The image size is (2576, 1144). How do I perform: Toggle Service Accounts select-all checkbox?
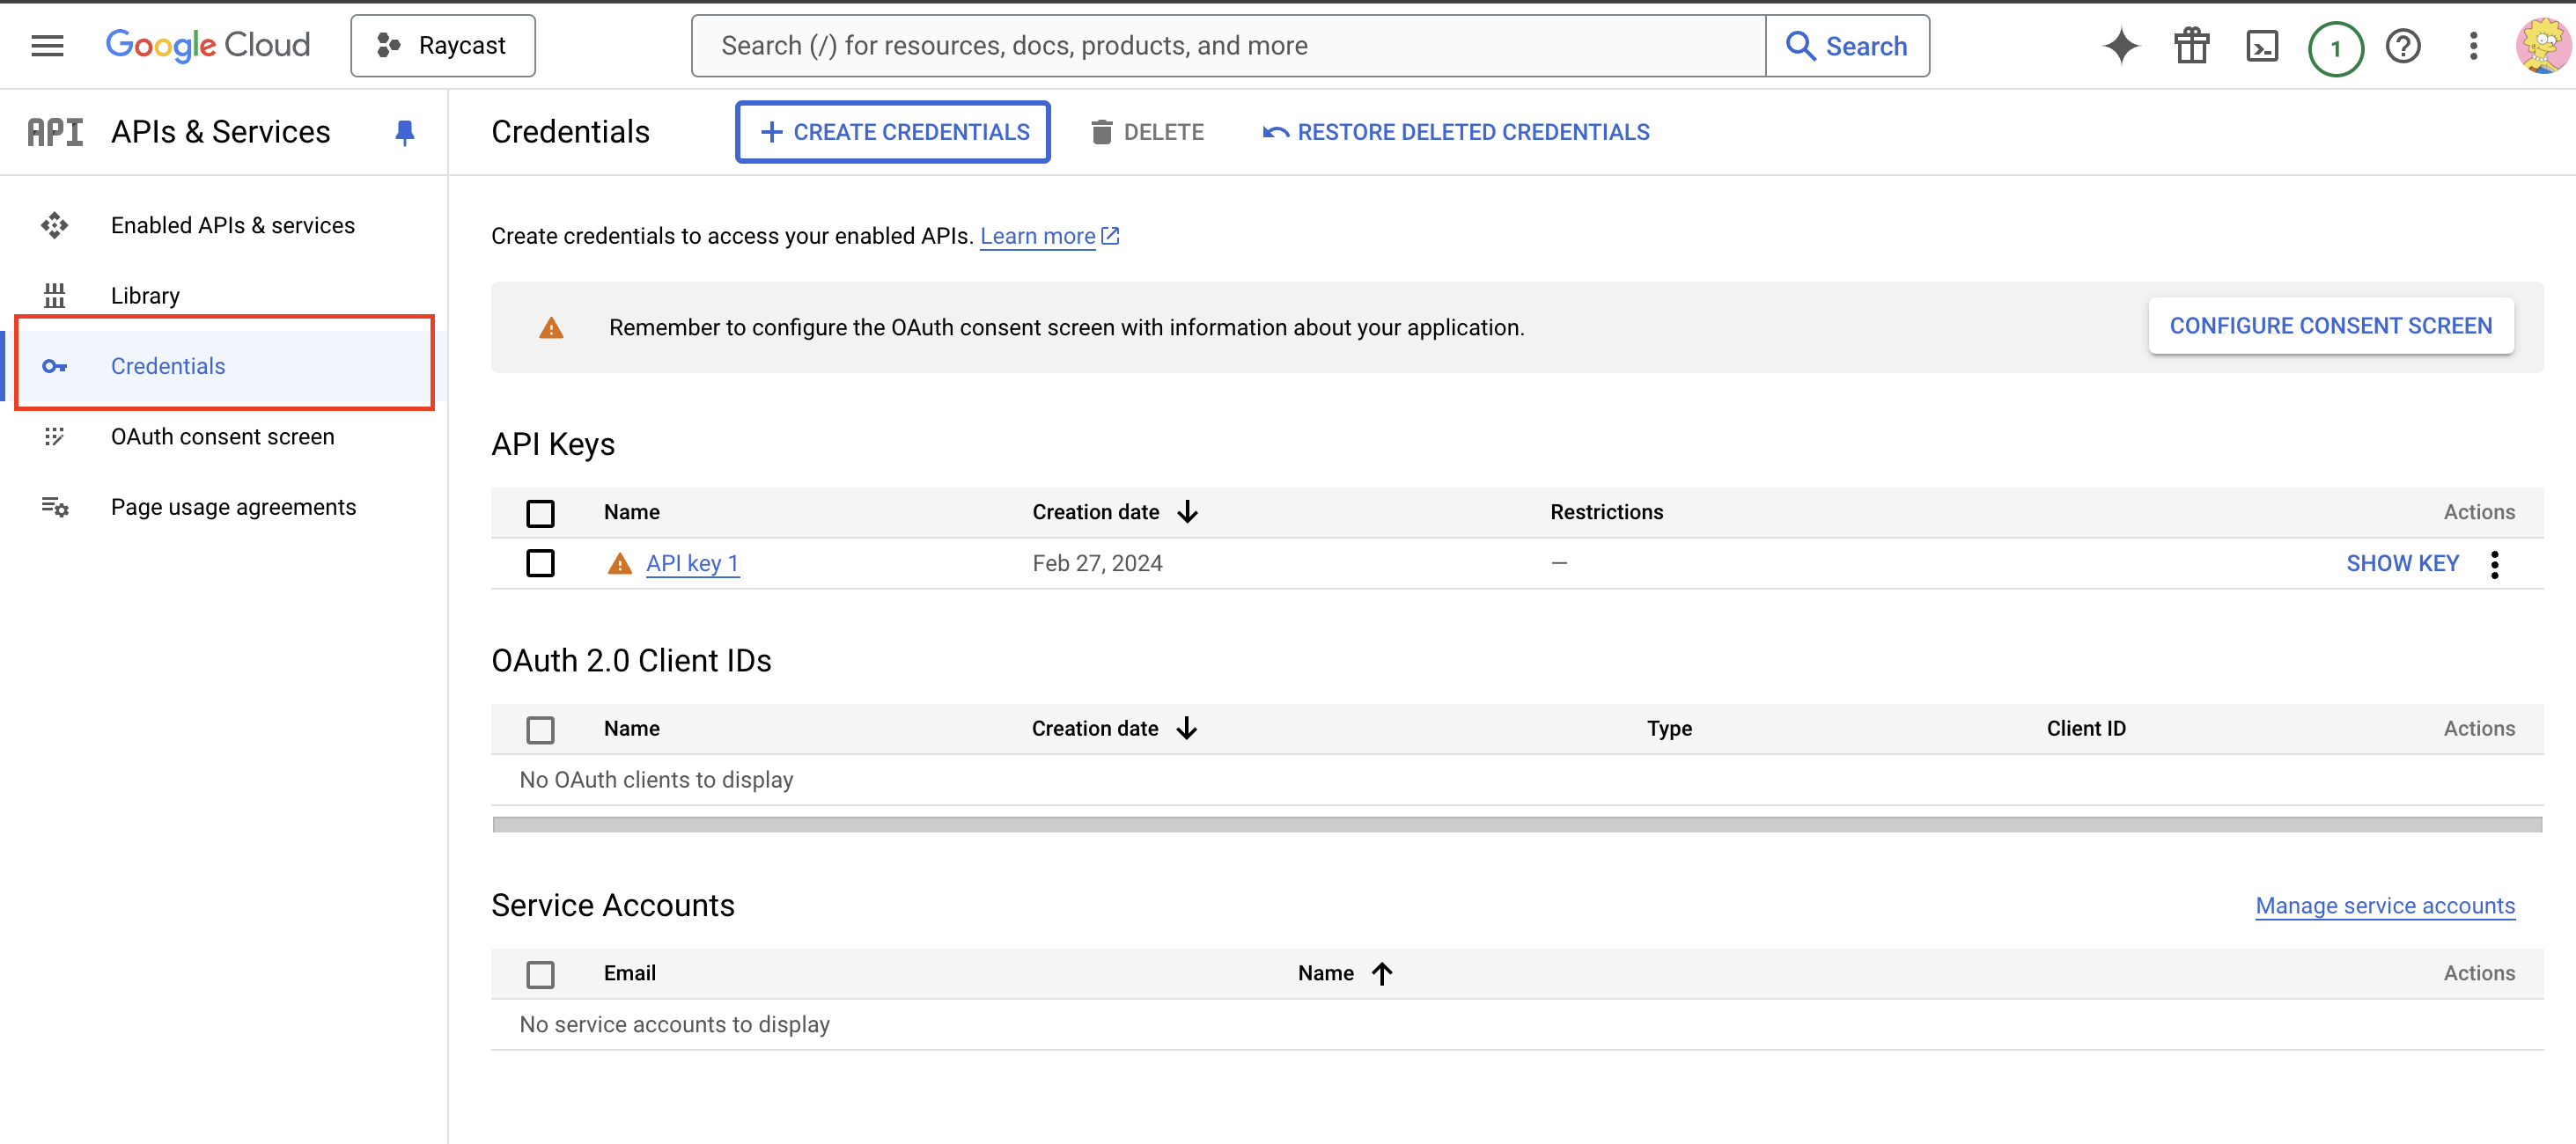click(540, 973)
